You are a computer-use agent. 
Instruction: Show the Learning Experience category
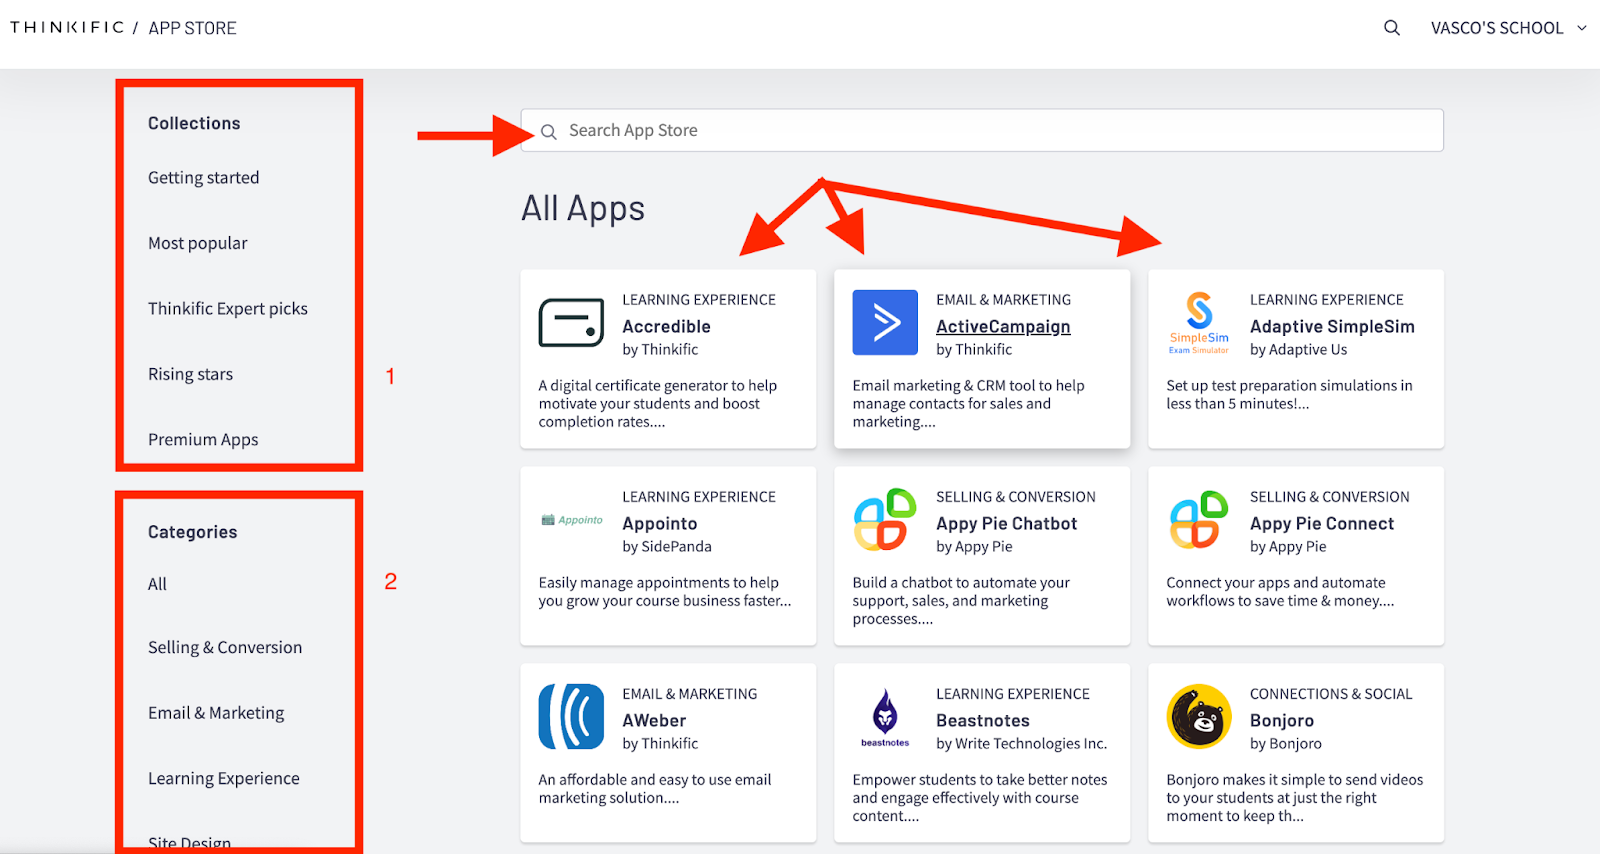224,779
